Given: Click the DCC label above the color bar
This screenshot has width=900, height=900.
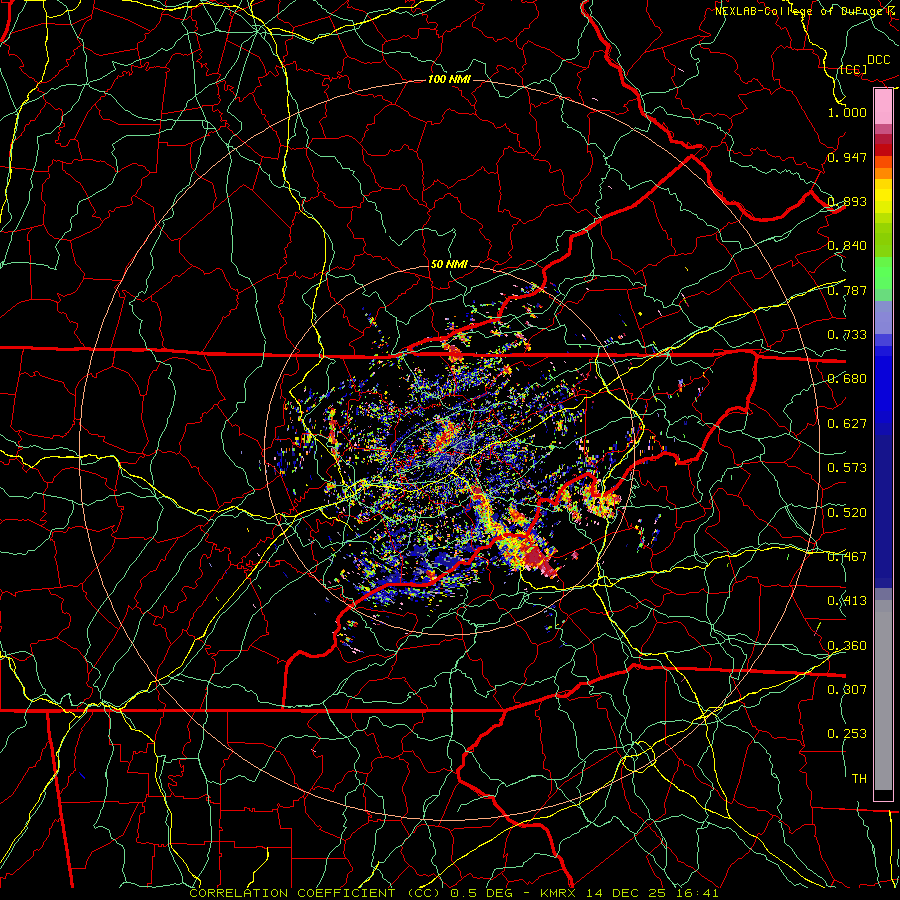Looking at the screenshot, I should pos(879,60).
